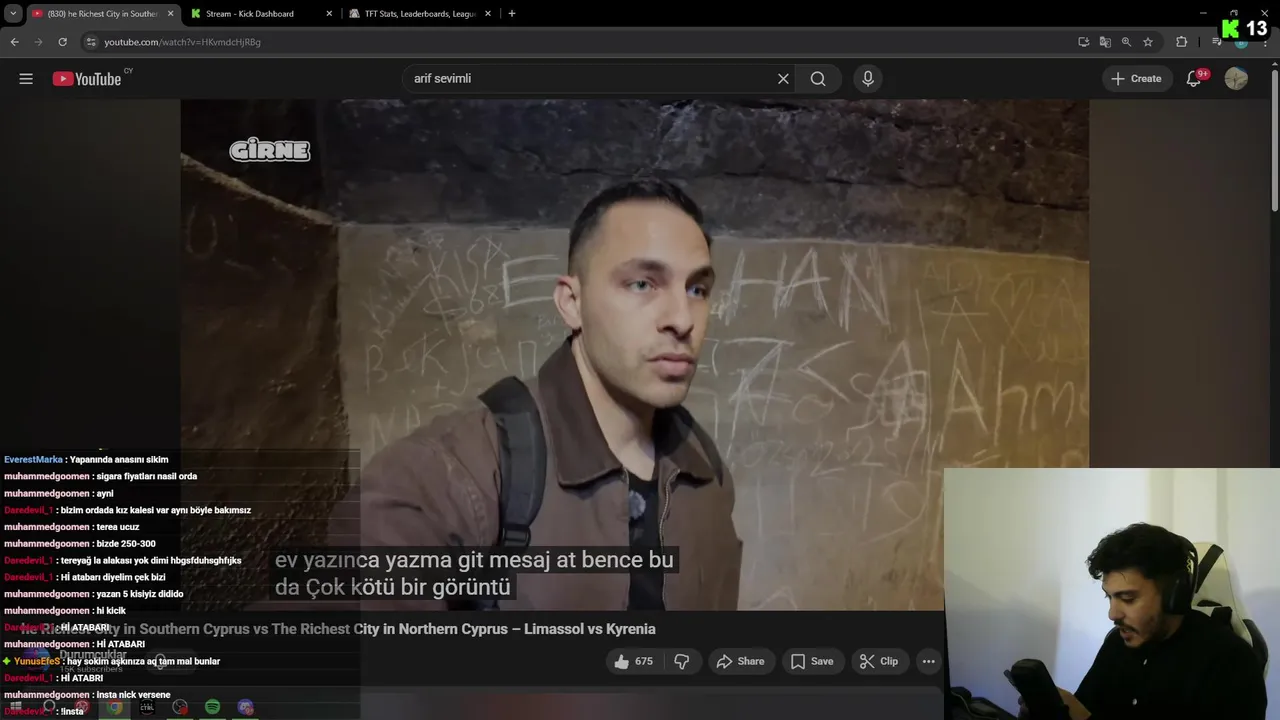Open Chrome from the taskbar

pyautogui.click(x=115, y=707)
